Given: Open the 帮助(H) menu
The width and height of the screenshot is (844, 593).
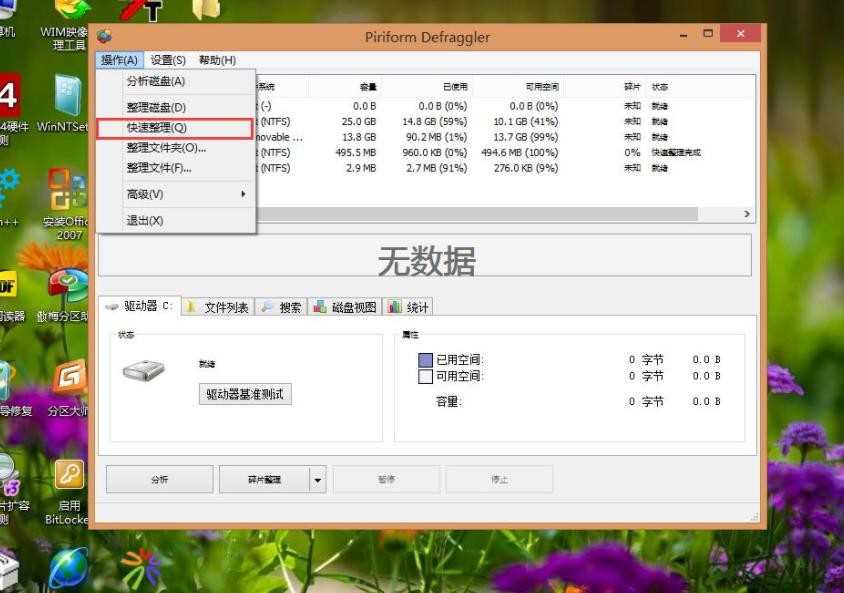Looking at the screenshot, I should click(x=217, y=60).
